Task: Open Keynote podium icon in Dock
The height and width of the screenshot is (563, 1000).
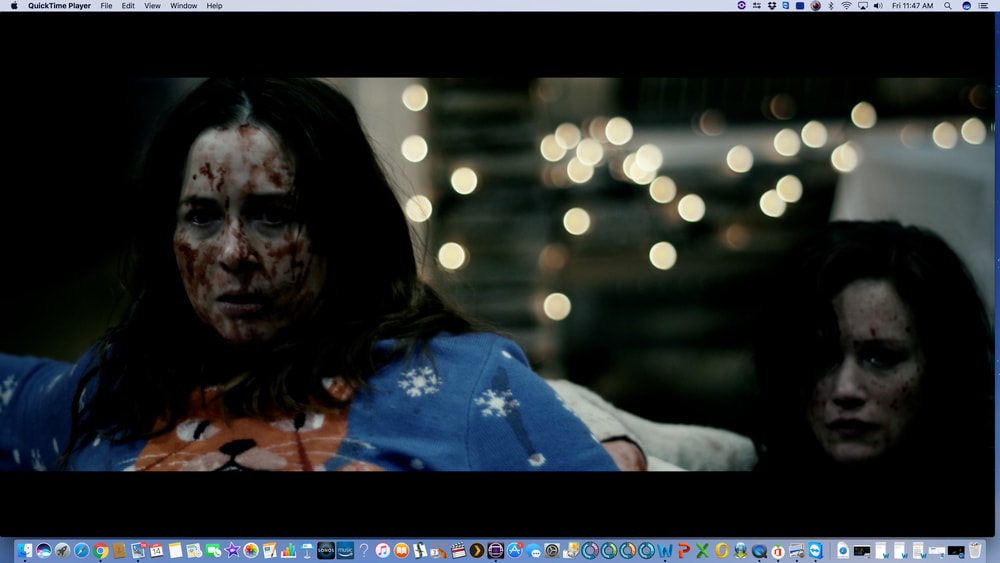Action: coord(307,550)
